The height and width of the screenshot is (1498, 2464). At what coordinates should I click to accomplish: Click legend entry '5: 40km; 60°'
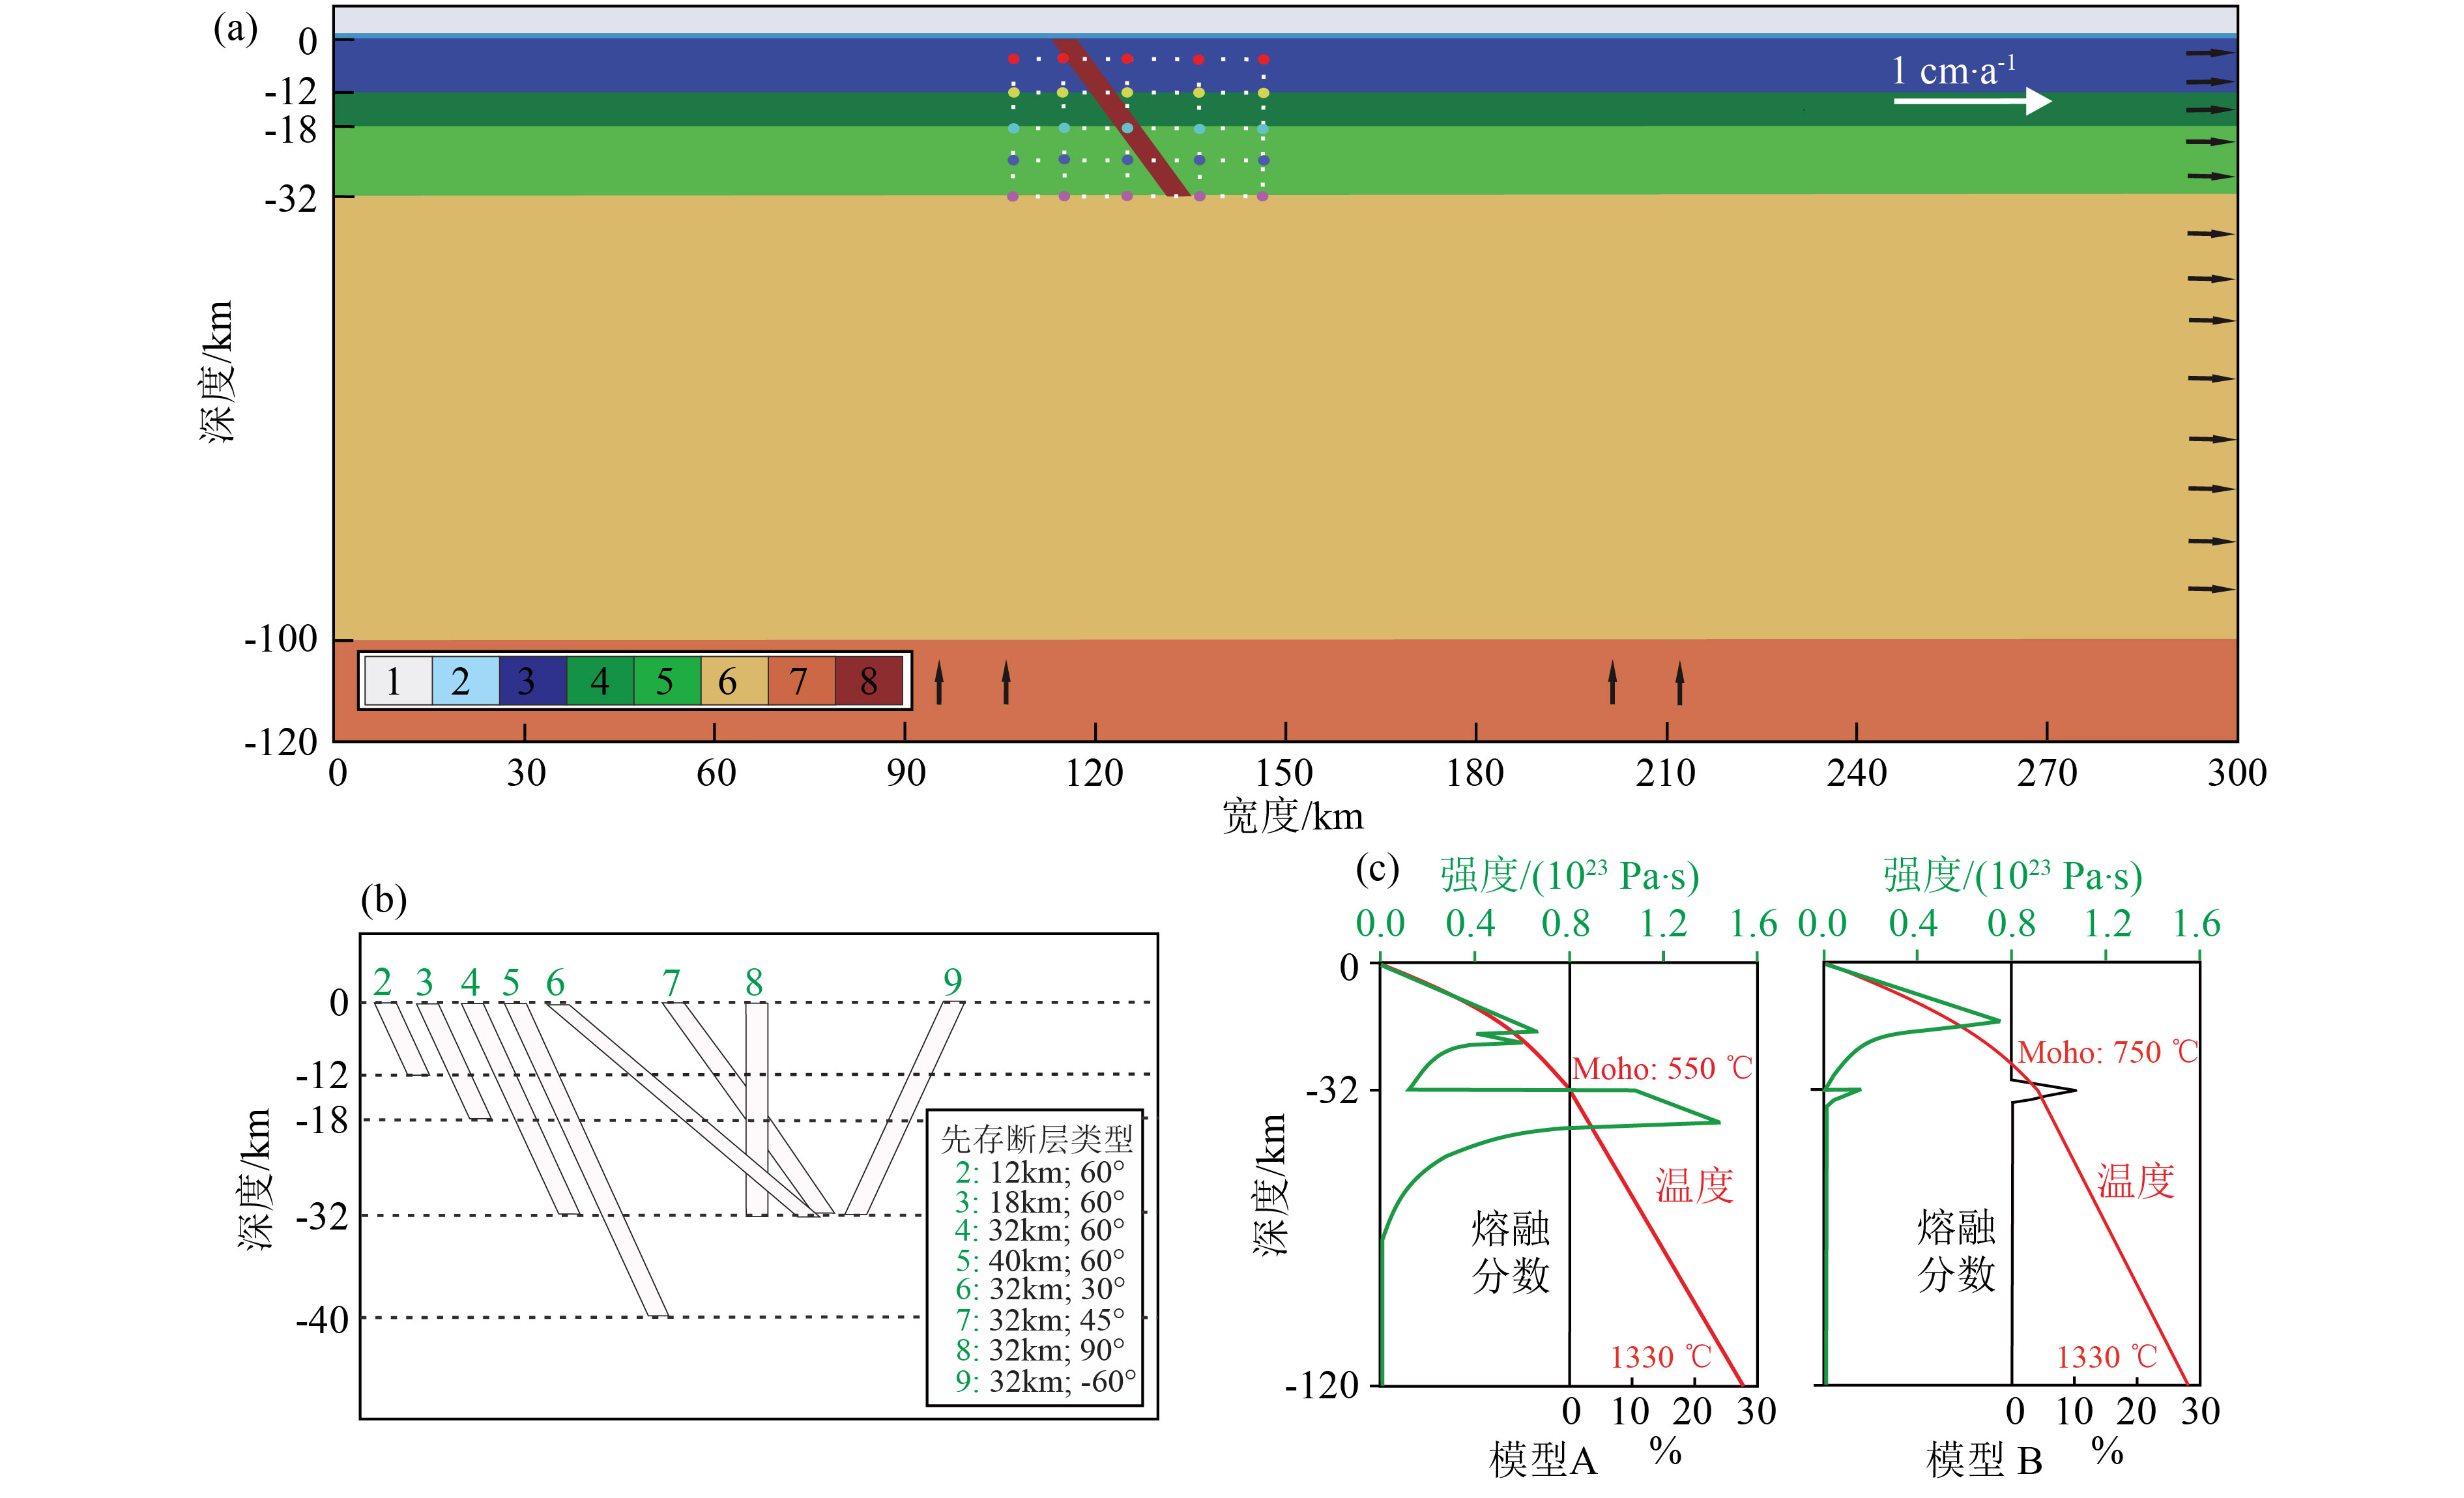(1039, 1260)
